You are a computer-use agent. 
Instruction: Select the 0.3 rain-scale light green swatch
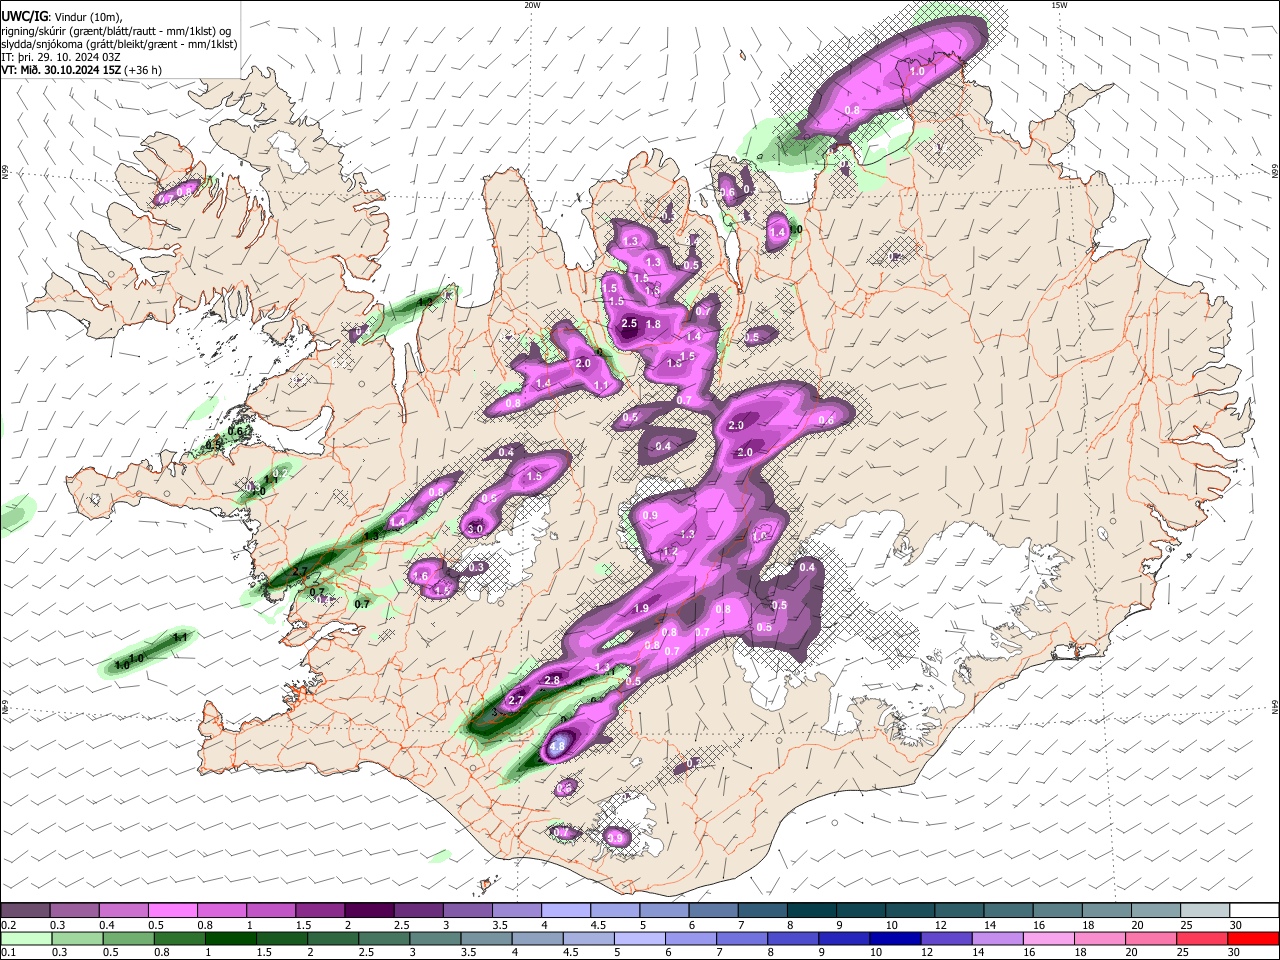[77, 939]
